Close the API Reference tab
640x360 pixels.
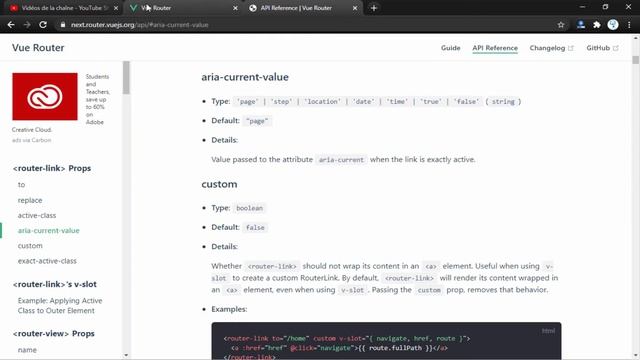coord(355,8)
